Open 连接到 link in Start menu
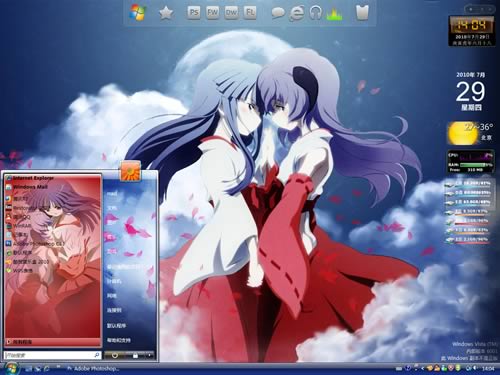 point(114,310)
